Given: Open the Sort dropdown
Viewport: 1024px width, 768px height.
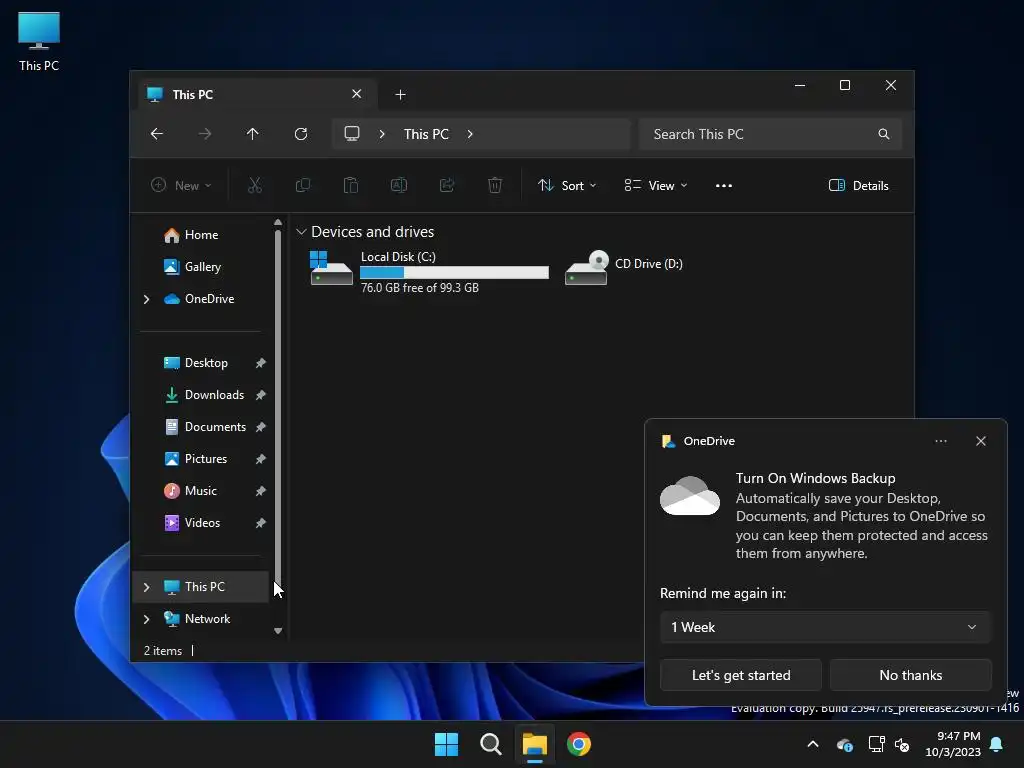Looking at the screenshot, I should 567,185.
